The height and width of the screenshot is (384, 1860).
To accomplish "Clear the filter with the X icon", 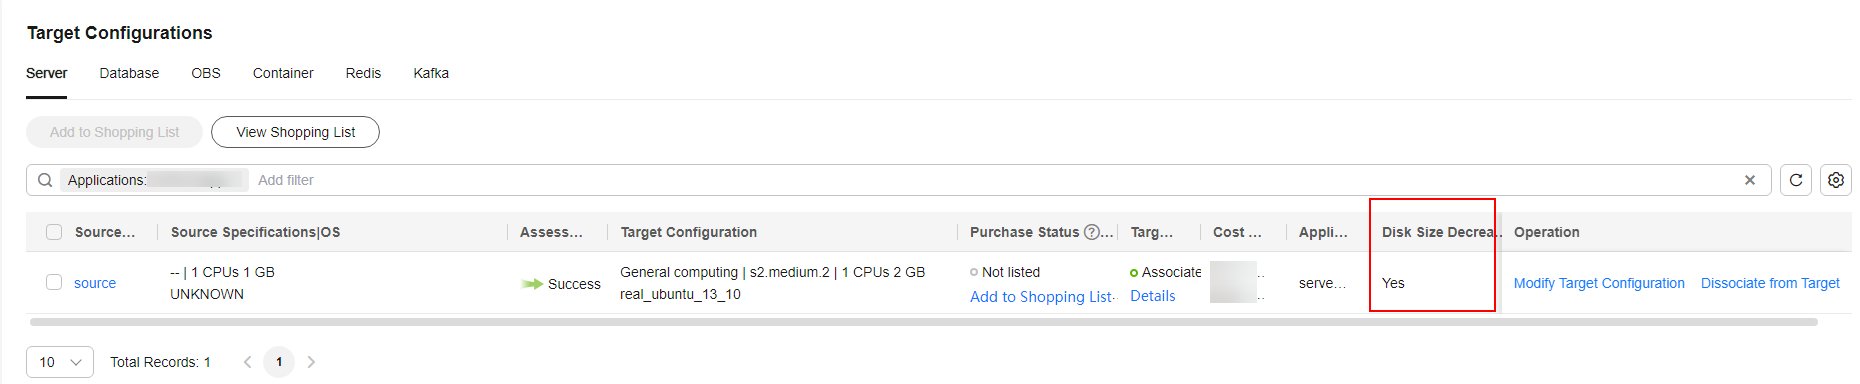I will click(x=1750, y=180).
